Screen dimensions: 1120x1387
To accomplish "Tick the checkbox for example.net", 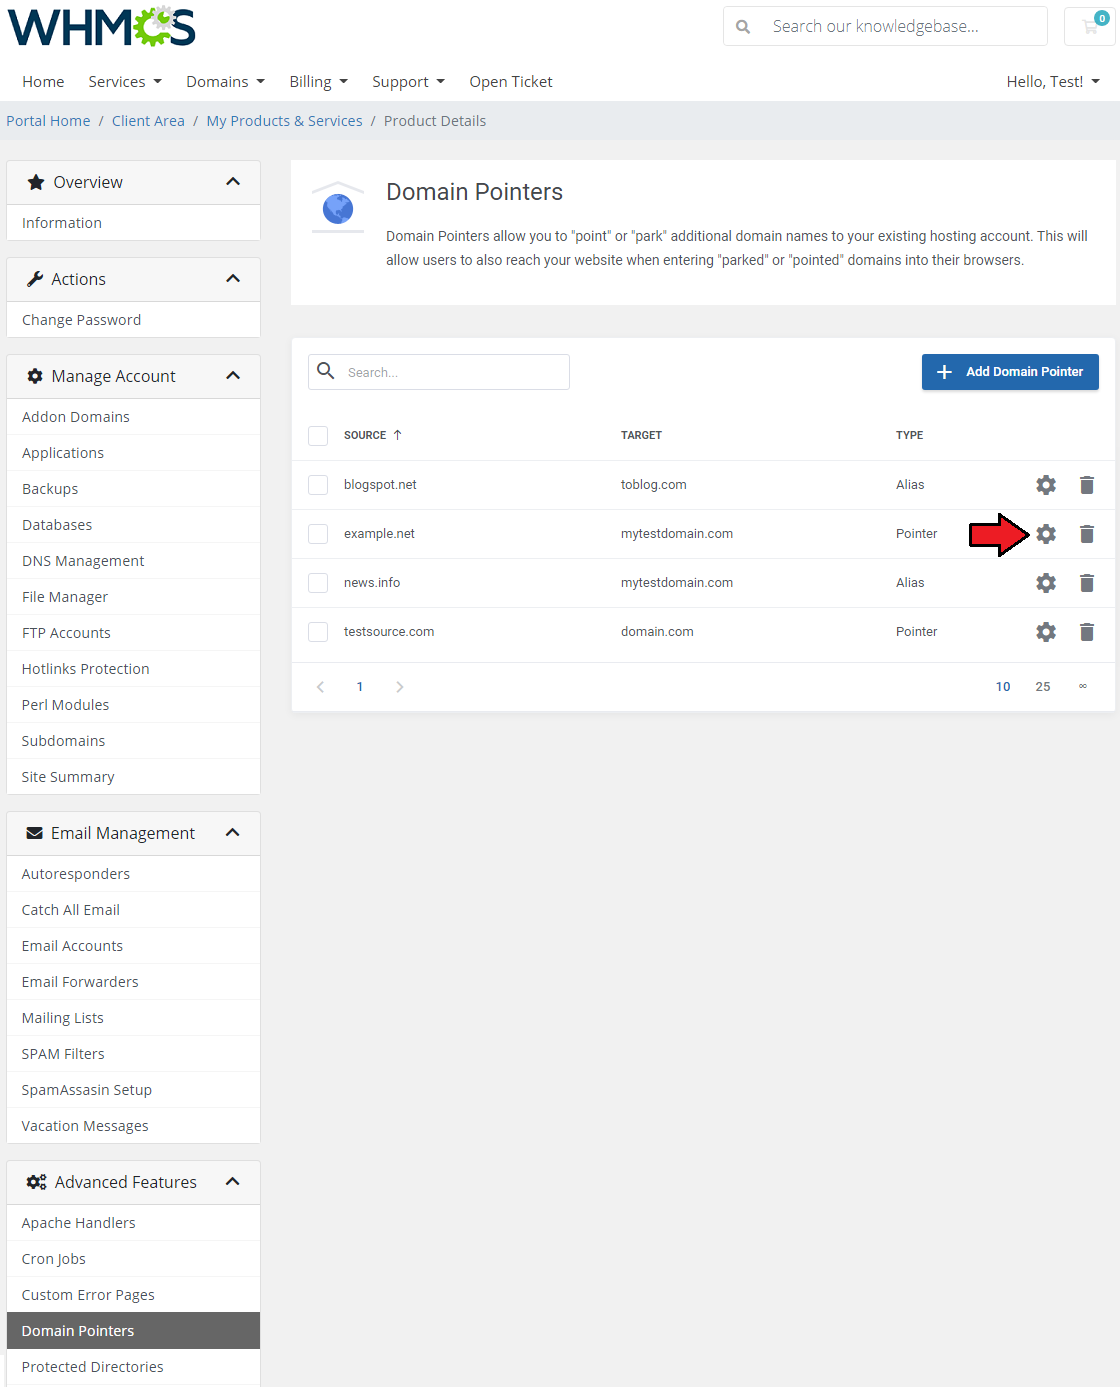I will tap(318, 534).
